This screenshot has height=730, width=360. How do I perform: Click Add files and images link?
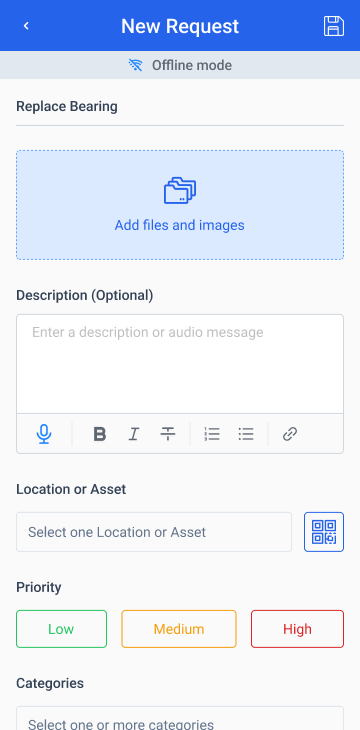[x=180, y=225]
